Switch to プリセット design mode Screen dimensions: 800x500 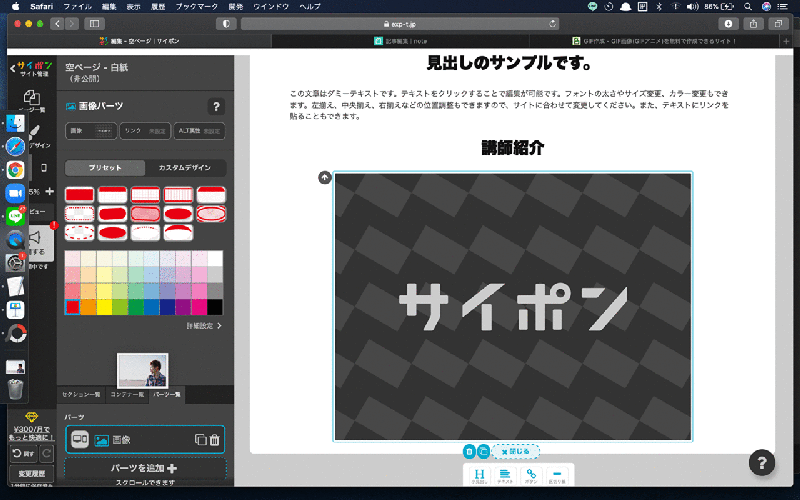click(x=105, y=168)
